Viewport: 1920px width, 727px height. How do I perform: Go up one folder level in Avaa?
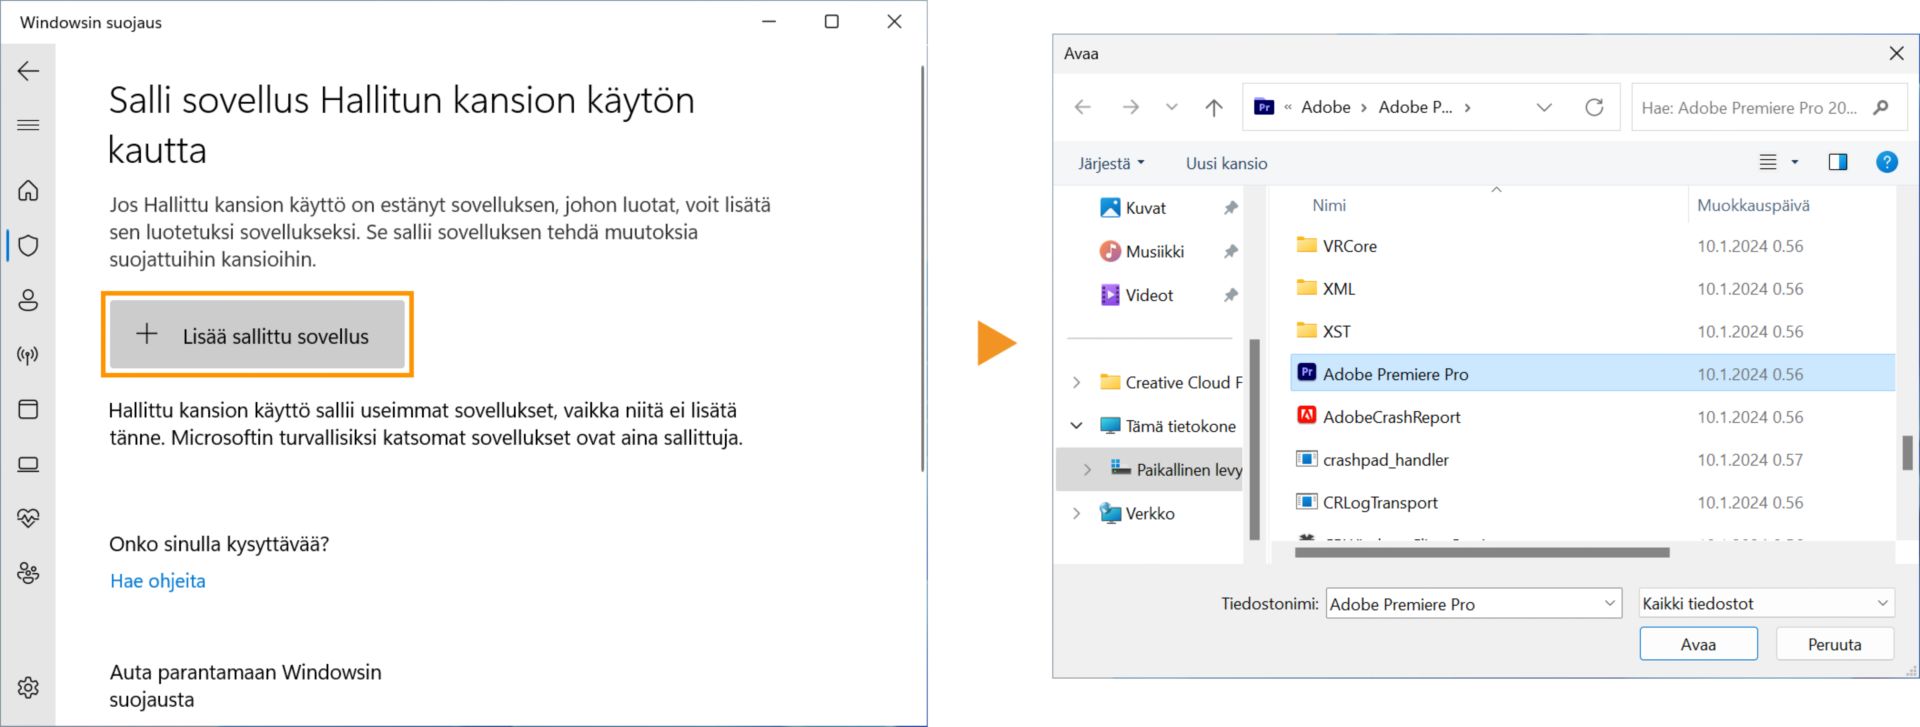coord(1213,107)
